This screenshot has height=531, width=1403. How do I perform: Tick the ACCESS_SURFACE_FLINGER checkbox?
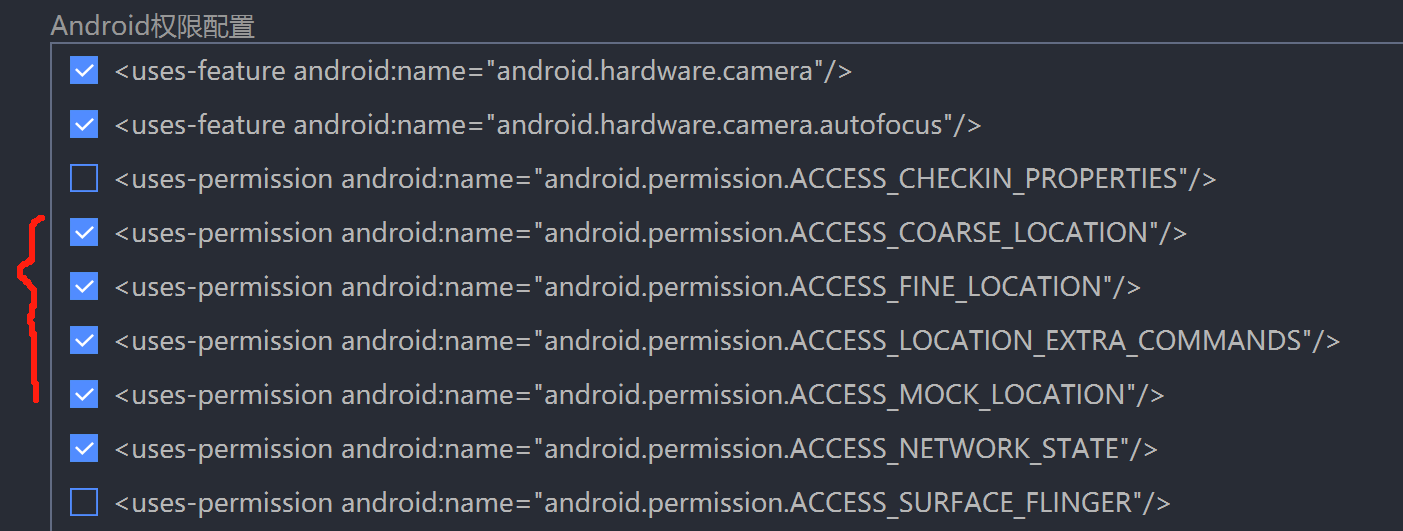tap(84, 501)
